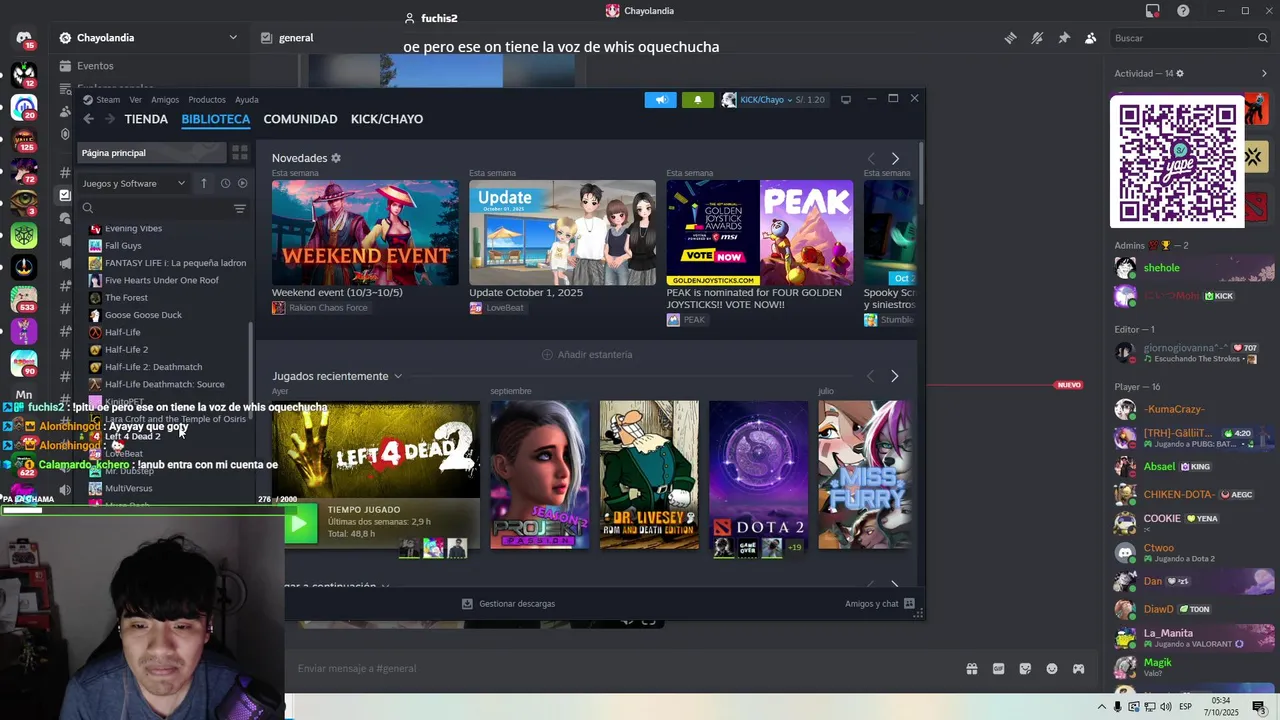Open Actividad settings gear in Discord
The width and height of the screenshot is (1280, 720).
[1180, 74]
